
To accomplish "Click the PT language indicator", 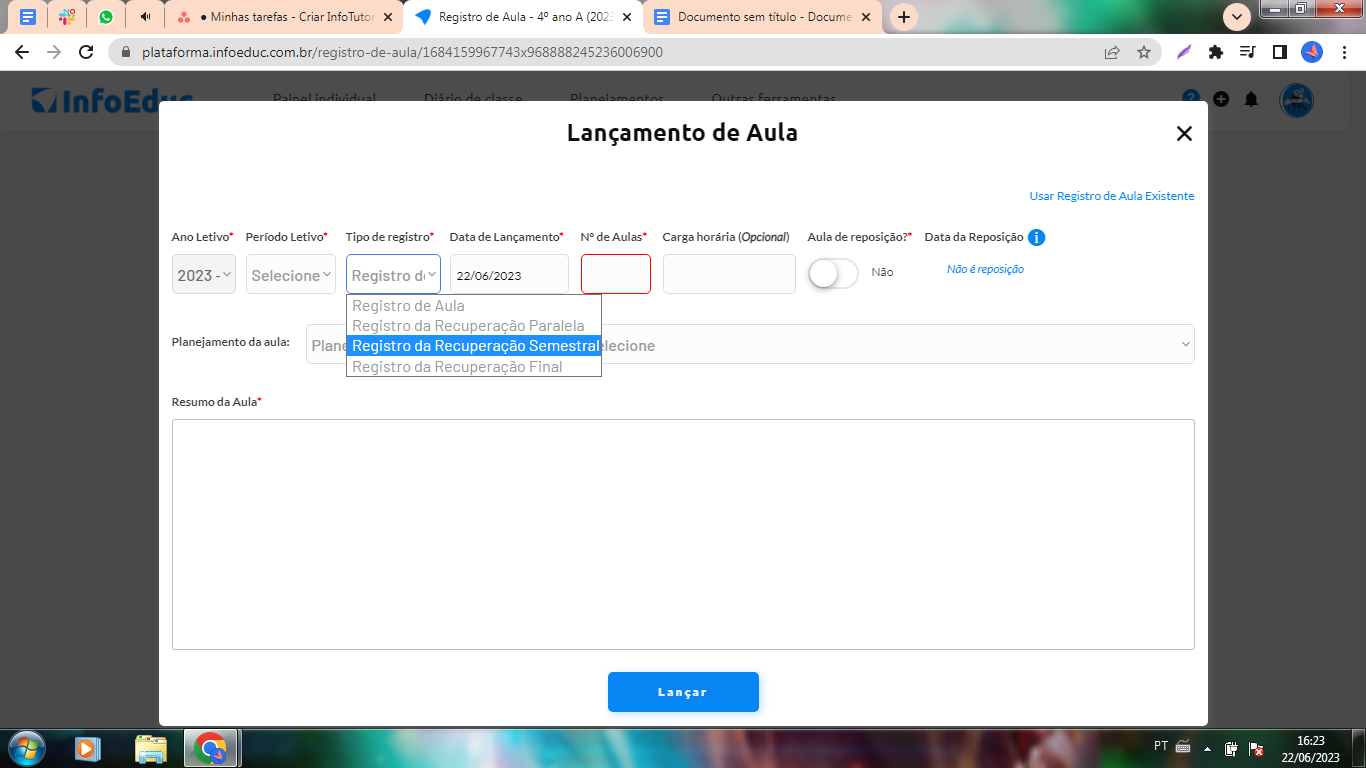I will pyautogui.click(x=1161, y=746).
